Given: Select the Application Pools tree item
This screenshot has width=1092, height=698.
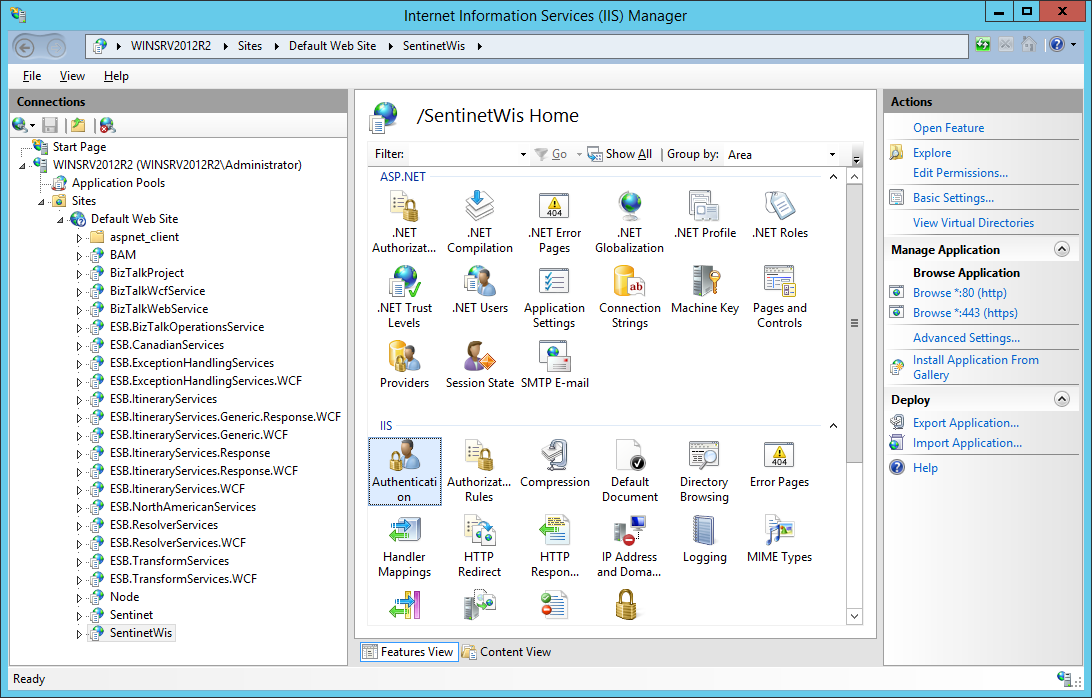Looking at the screenshot, I should (118, 183).
